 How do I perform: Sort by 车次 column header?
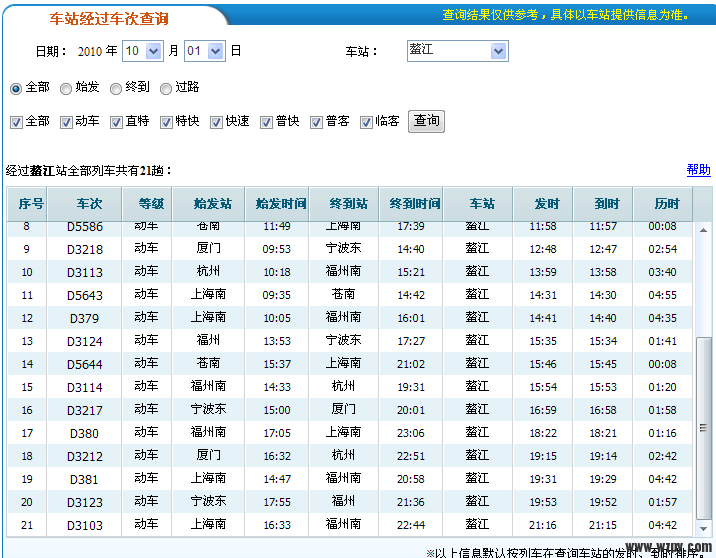[x=84, y=204]
